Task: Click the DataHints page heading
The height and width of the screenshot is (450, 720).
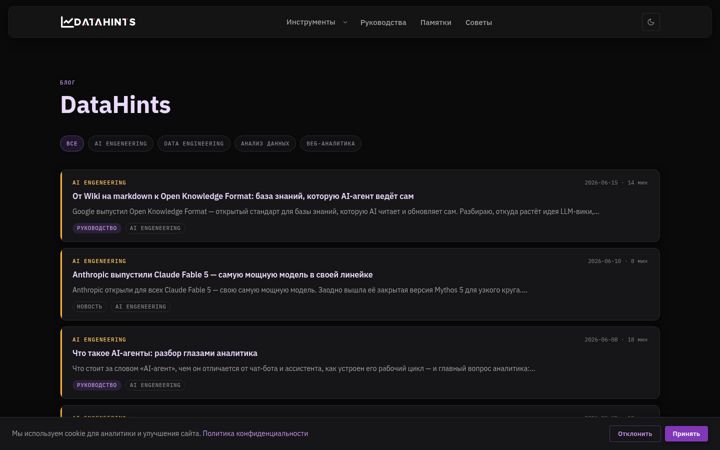Action: click(x=116, y=105)
